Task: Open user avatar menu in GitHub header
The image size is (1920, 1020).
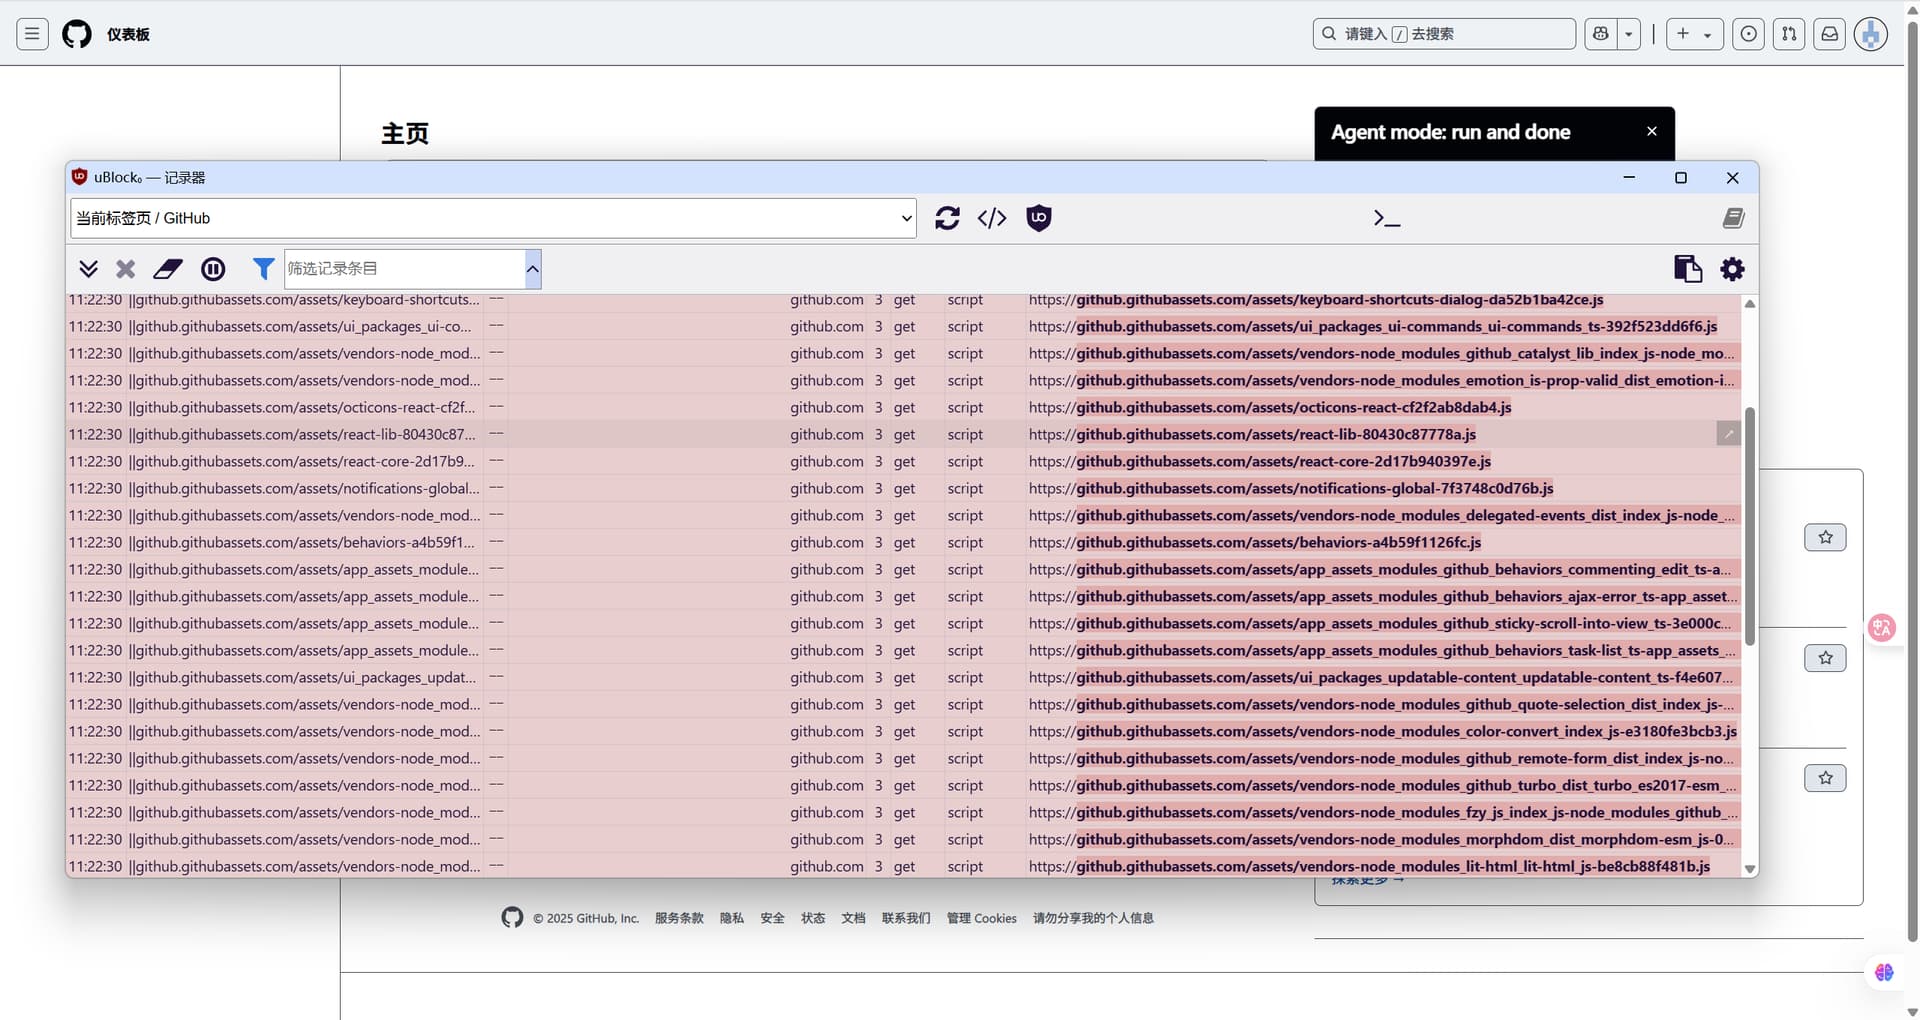Action: point(1870,34)
